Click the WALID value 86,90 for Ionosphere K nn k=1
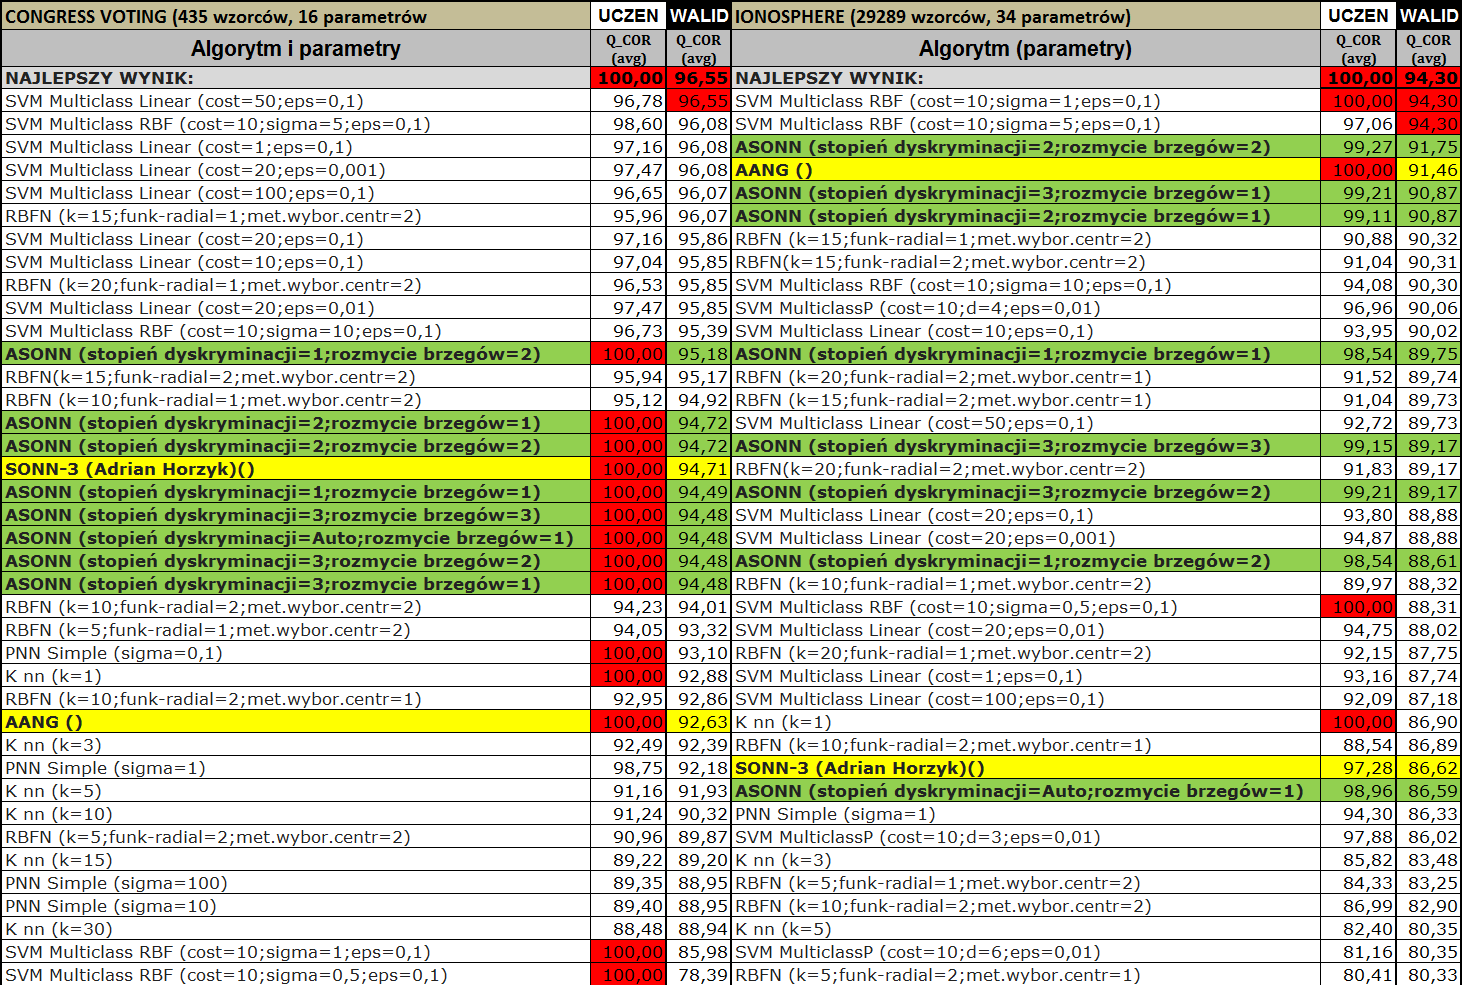The width and height of the screenshot is (1463, 985). pyautogui.click(x=1429, y=722)
